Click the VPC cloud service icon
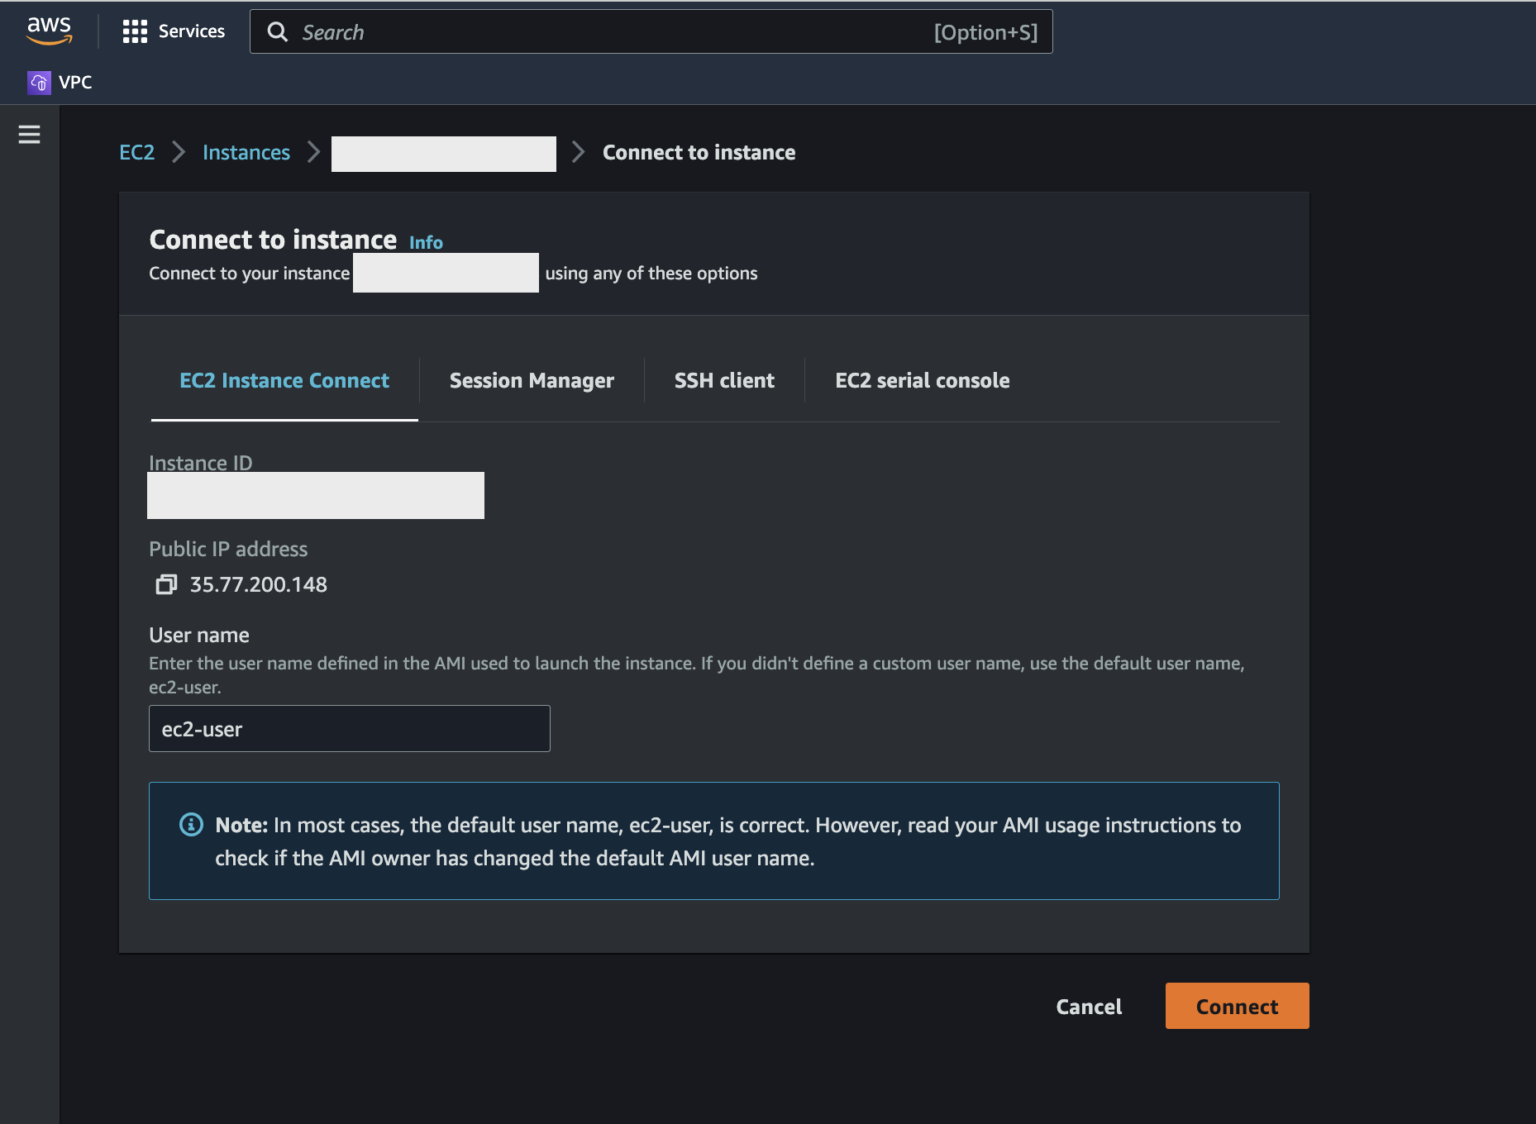 (38, 82)
